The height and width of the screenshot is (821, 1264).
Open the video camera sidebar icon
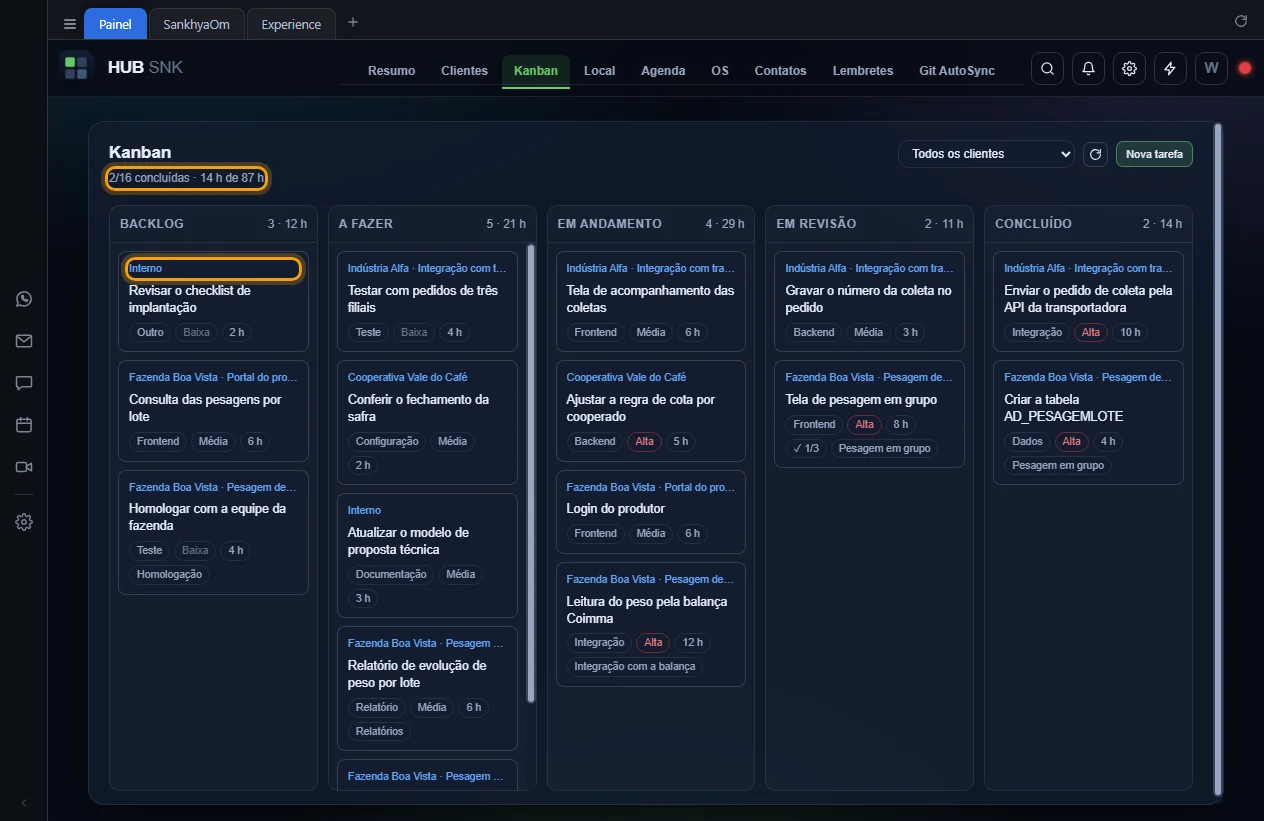[24, 467]
